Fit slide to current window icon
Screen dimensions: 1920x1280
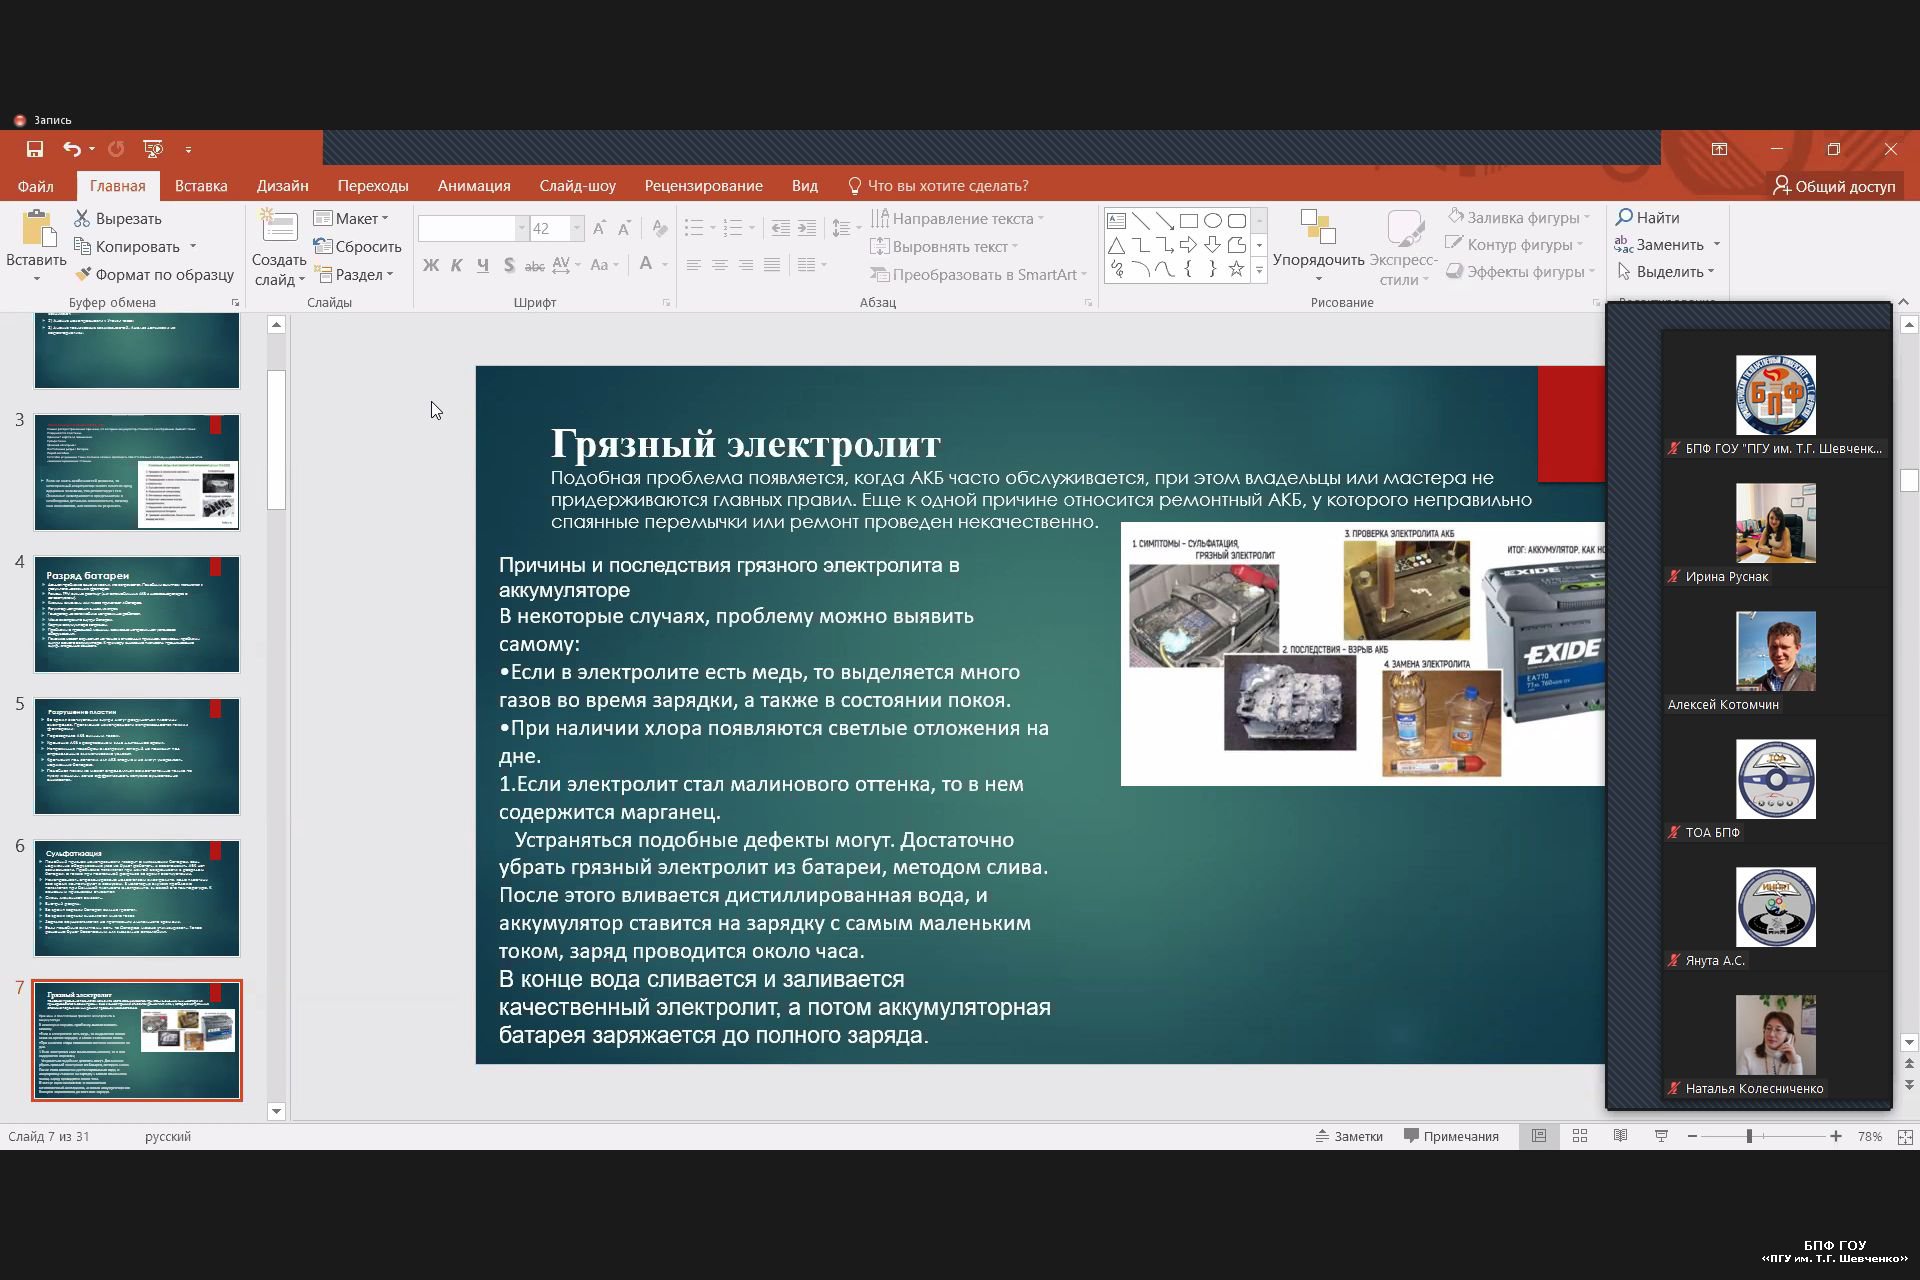[1905, 1136]
